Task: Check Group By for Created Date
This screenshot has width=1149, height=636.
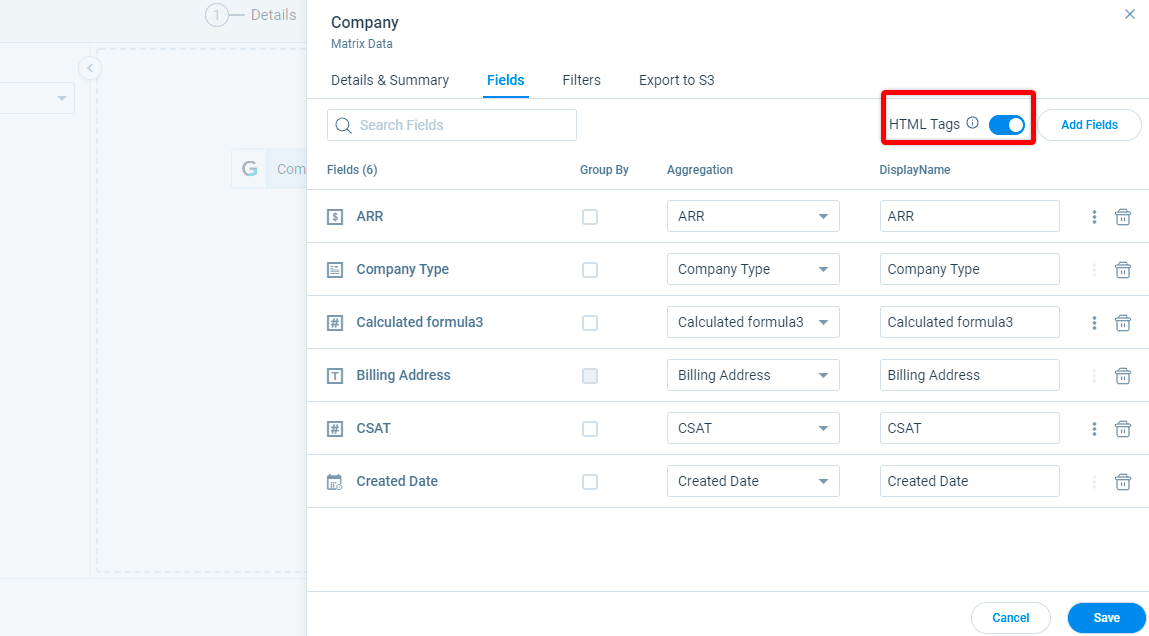Action: click(x=589, y=481)
